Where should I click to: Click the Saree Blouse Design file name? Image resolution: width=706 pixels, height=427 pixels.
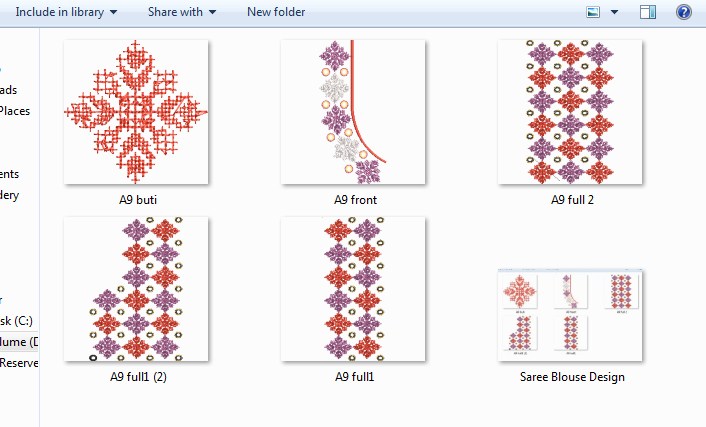572,377
